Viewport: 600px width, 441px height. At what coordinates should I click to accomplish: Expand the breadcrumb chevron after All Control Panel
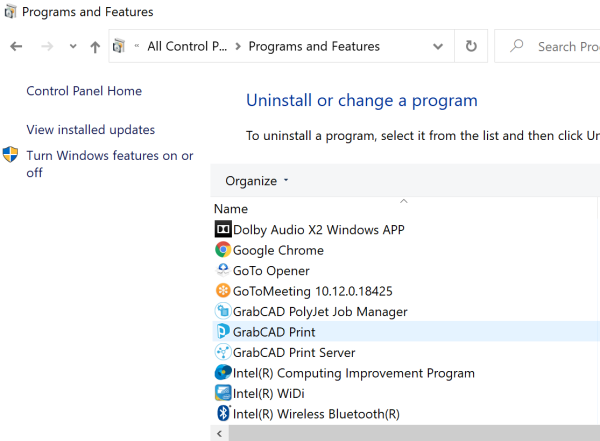coord(238,47)
